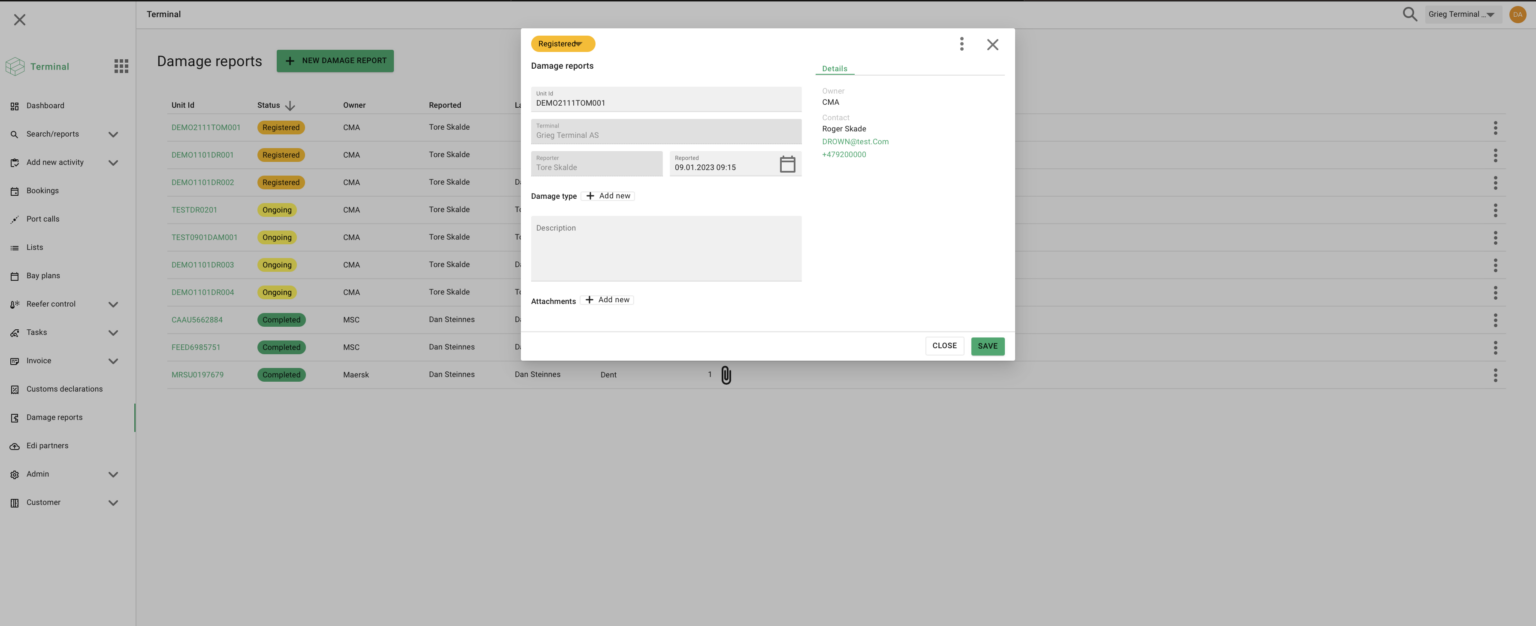Add new damage type
The width and height of the screenshot is (1536, 626).
coord(608,196)
